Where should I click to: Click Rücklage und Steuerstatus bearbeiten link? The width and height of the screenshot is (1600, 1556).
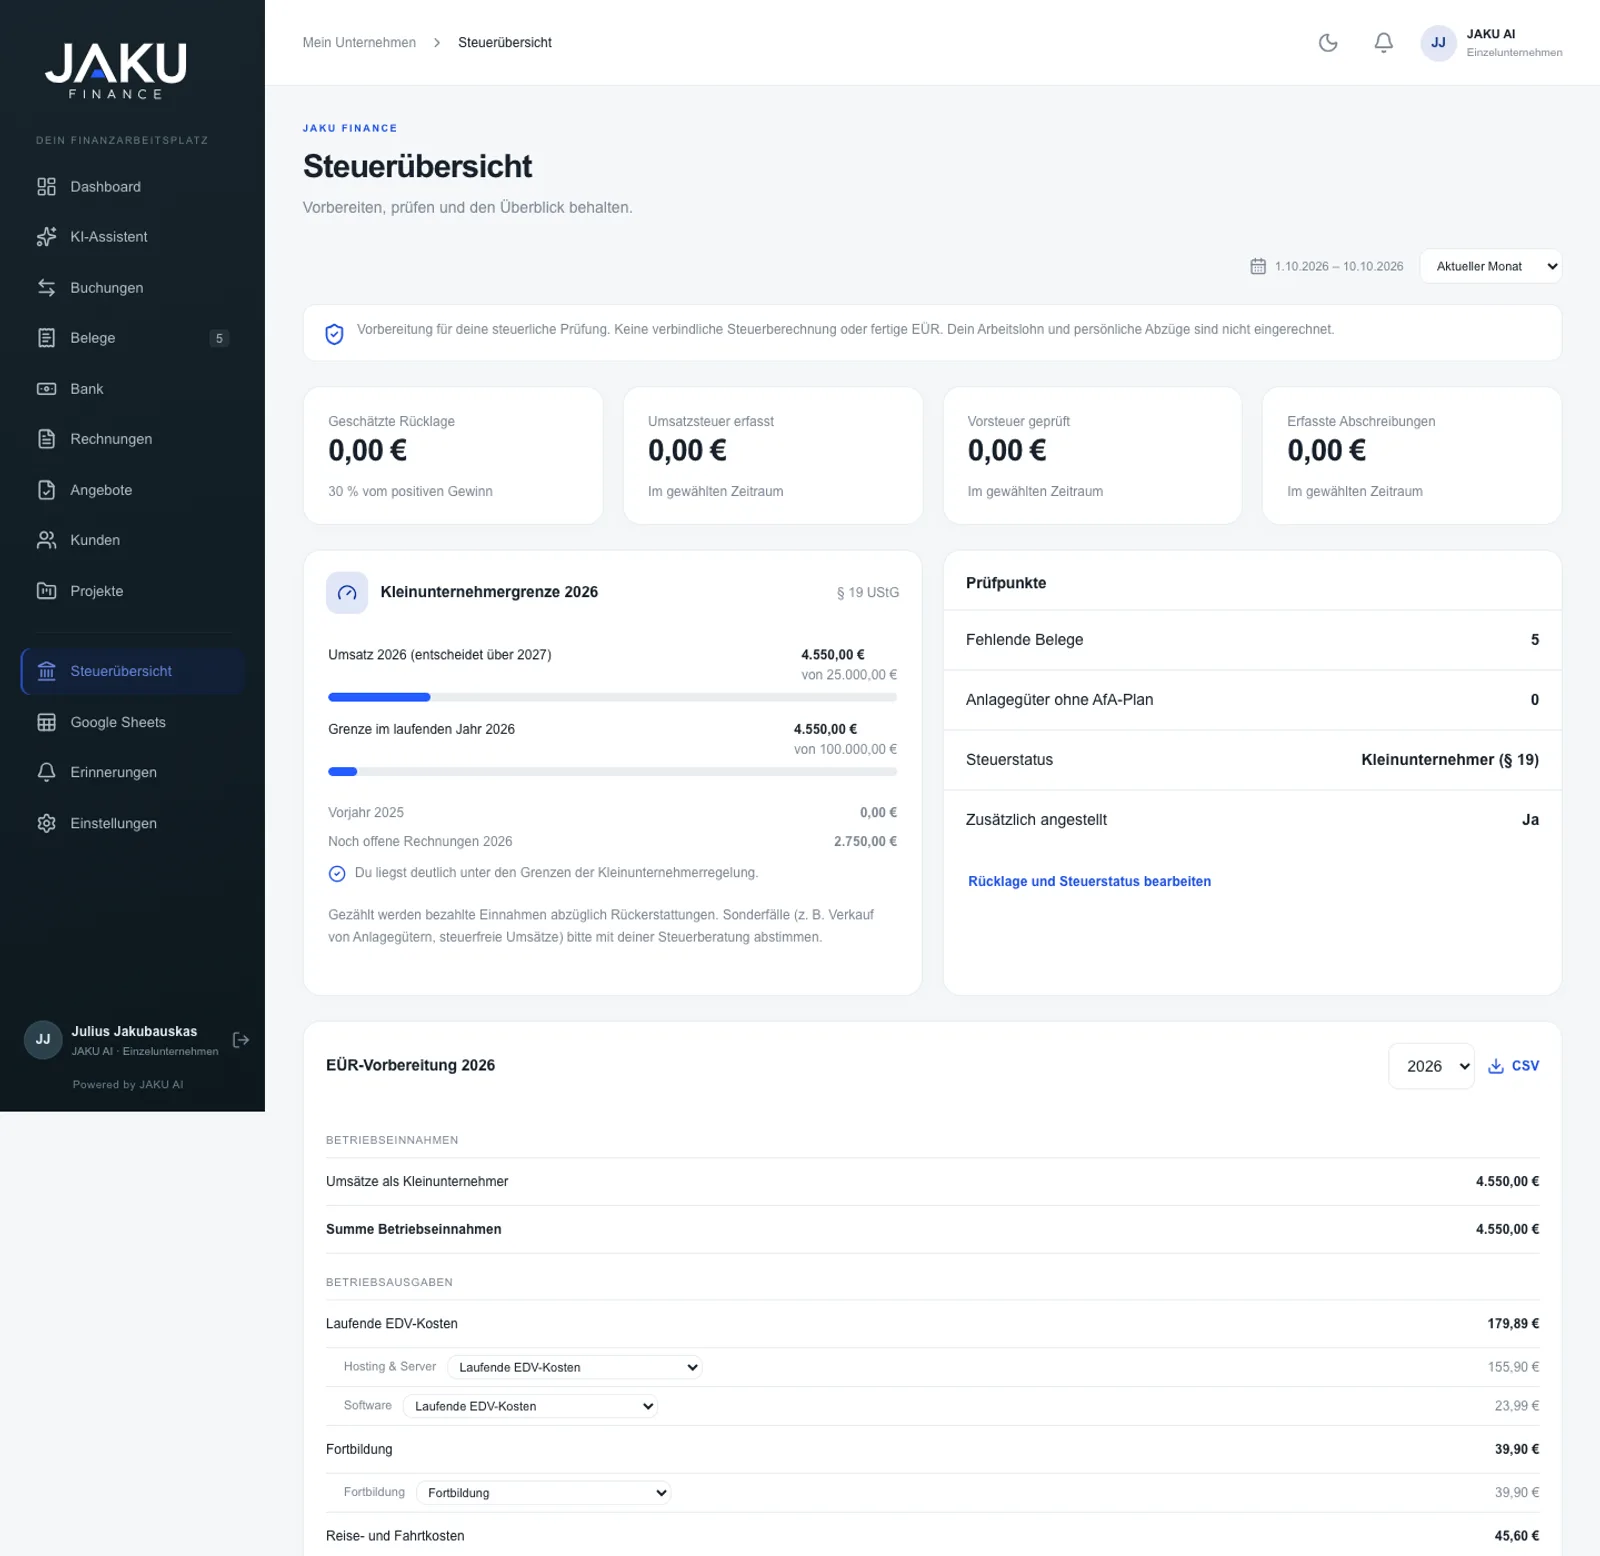coord(1089,881)
